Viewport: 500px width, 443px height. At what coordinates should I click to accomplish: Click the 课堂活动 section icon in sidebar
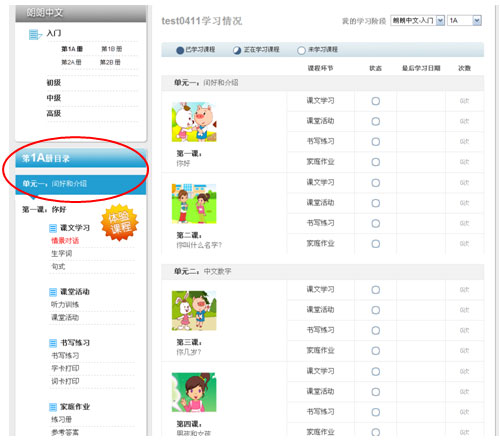[53, 292]
